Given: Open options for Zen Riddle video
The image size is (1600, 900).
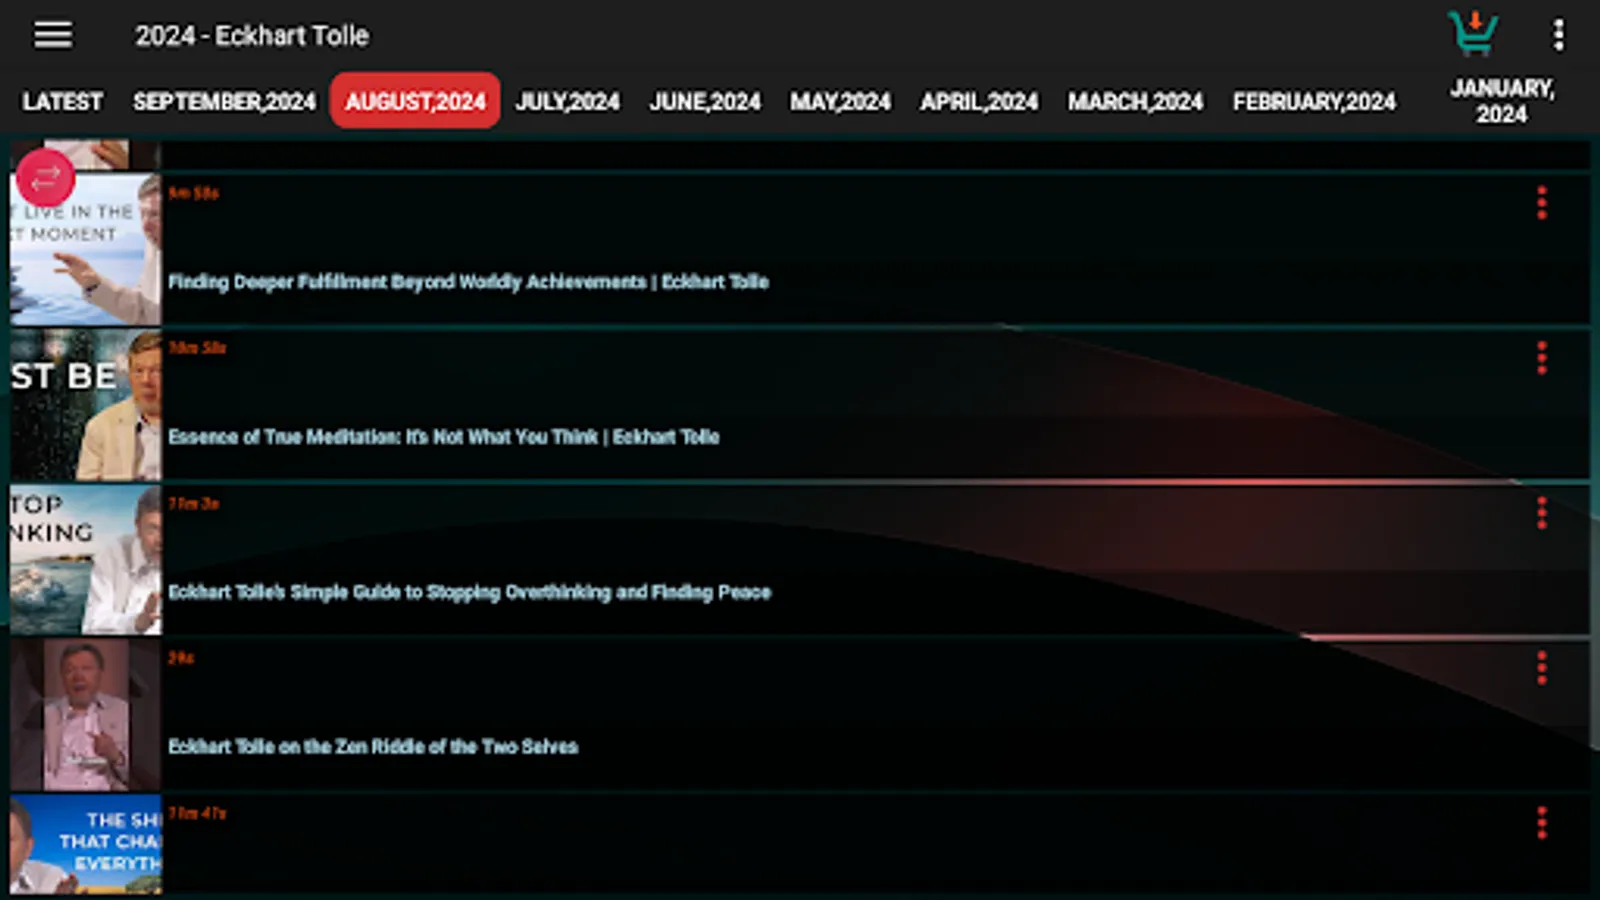Looking at the screenshot, I should 1541,668.
